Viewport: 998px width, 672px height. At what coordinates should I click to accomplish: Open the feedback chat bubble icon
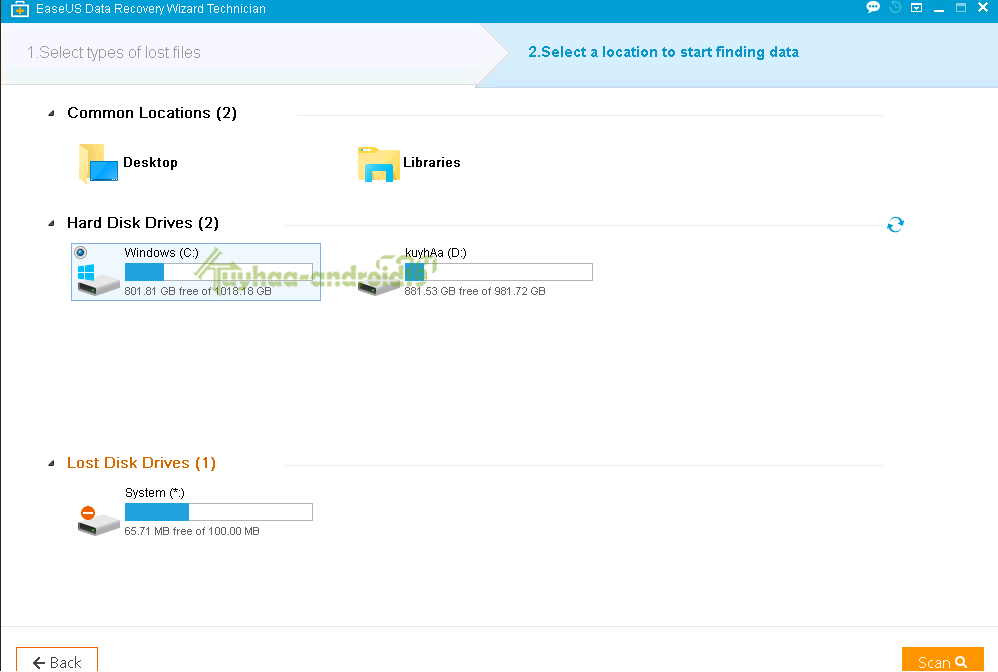[x=873, y=8]
